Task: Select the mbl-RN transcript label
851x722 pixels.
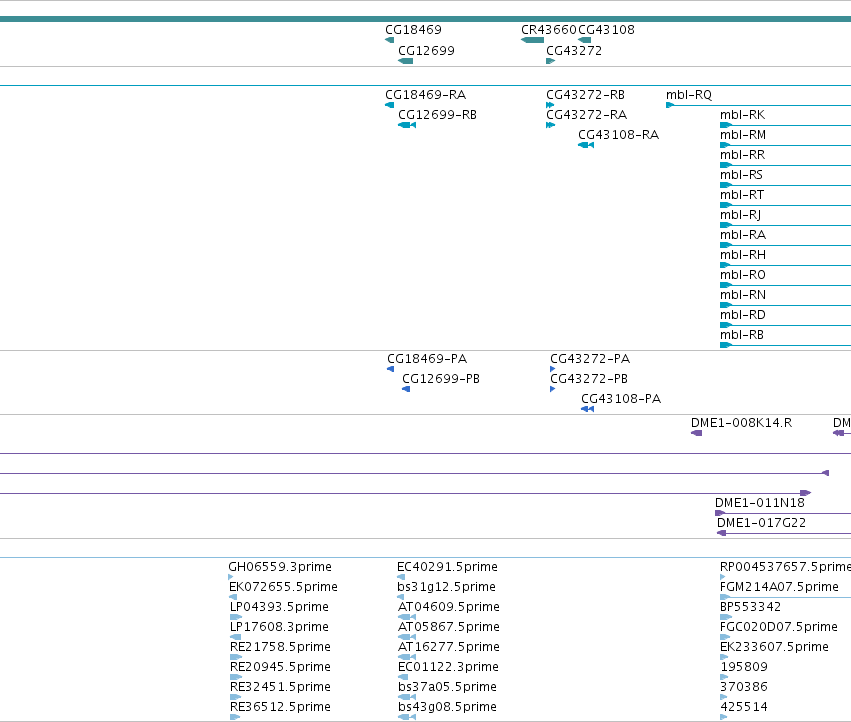Action: tap(743, 295)
